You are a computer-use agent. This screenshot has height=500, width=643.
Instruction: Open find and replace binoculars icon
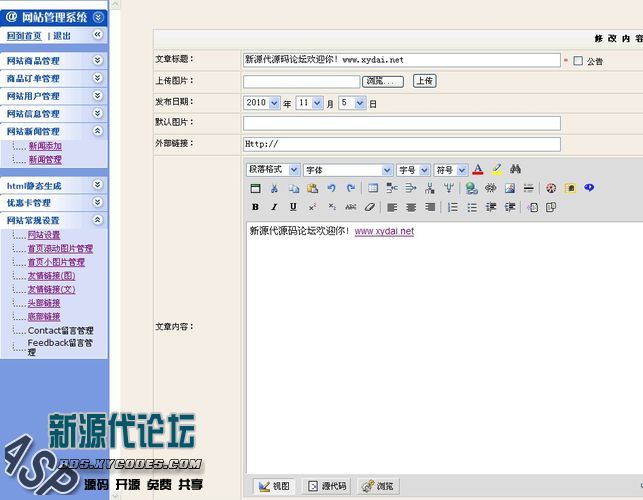tap(515, 169)
